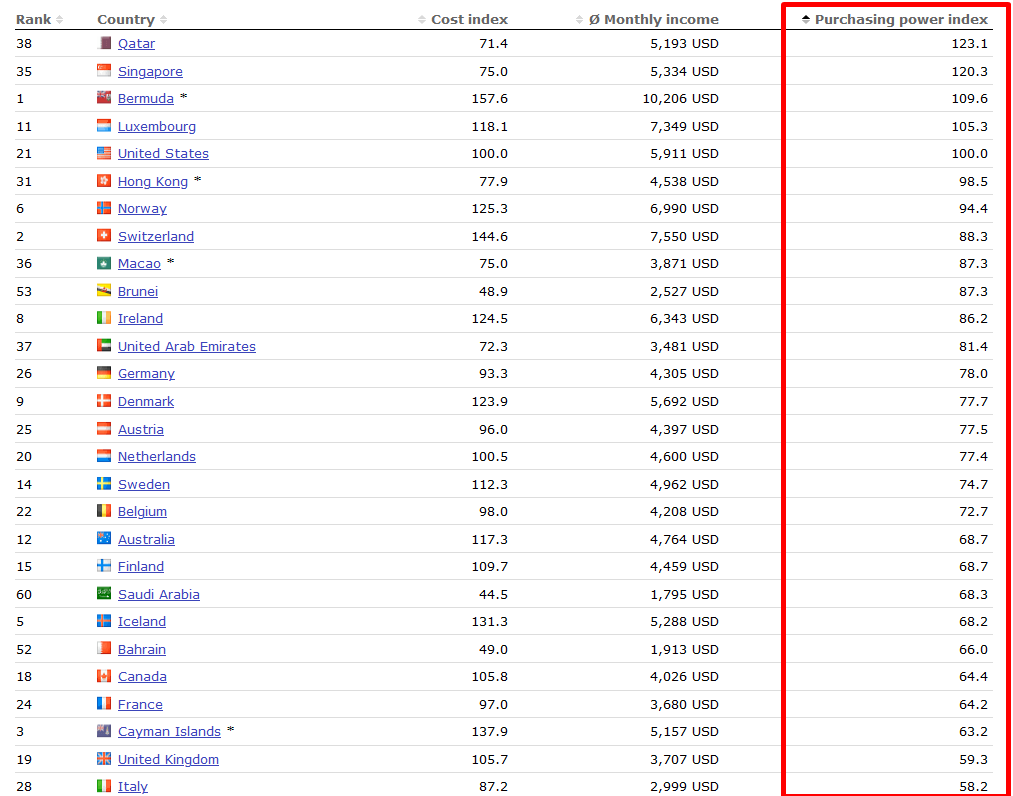Click the Luxembourg flag icon
The height and width of the screenshot is (796, 1013).
[104, 125]
